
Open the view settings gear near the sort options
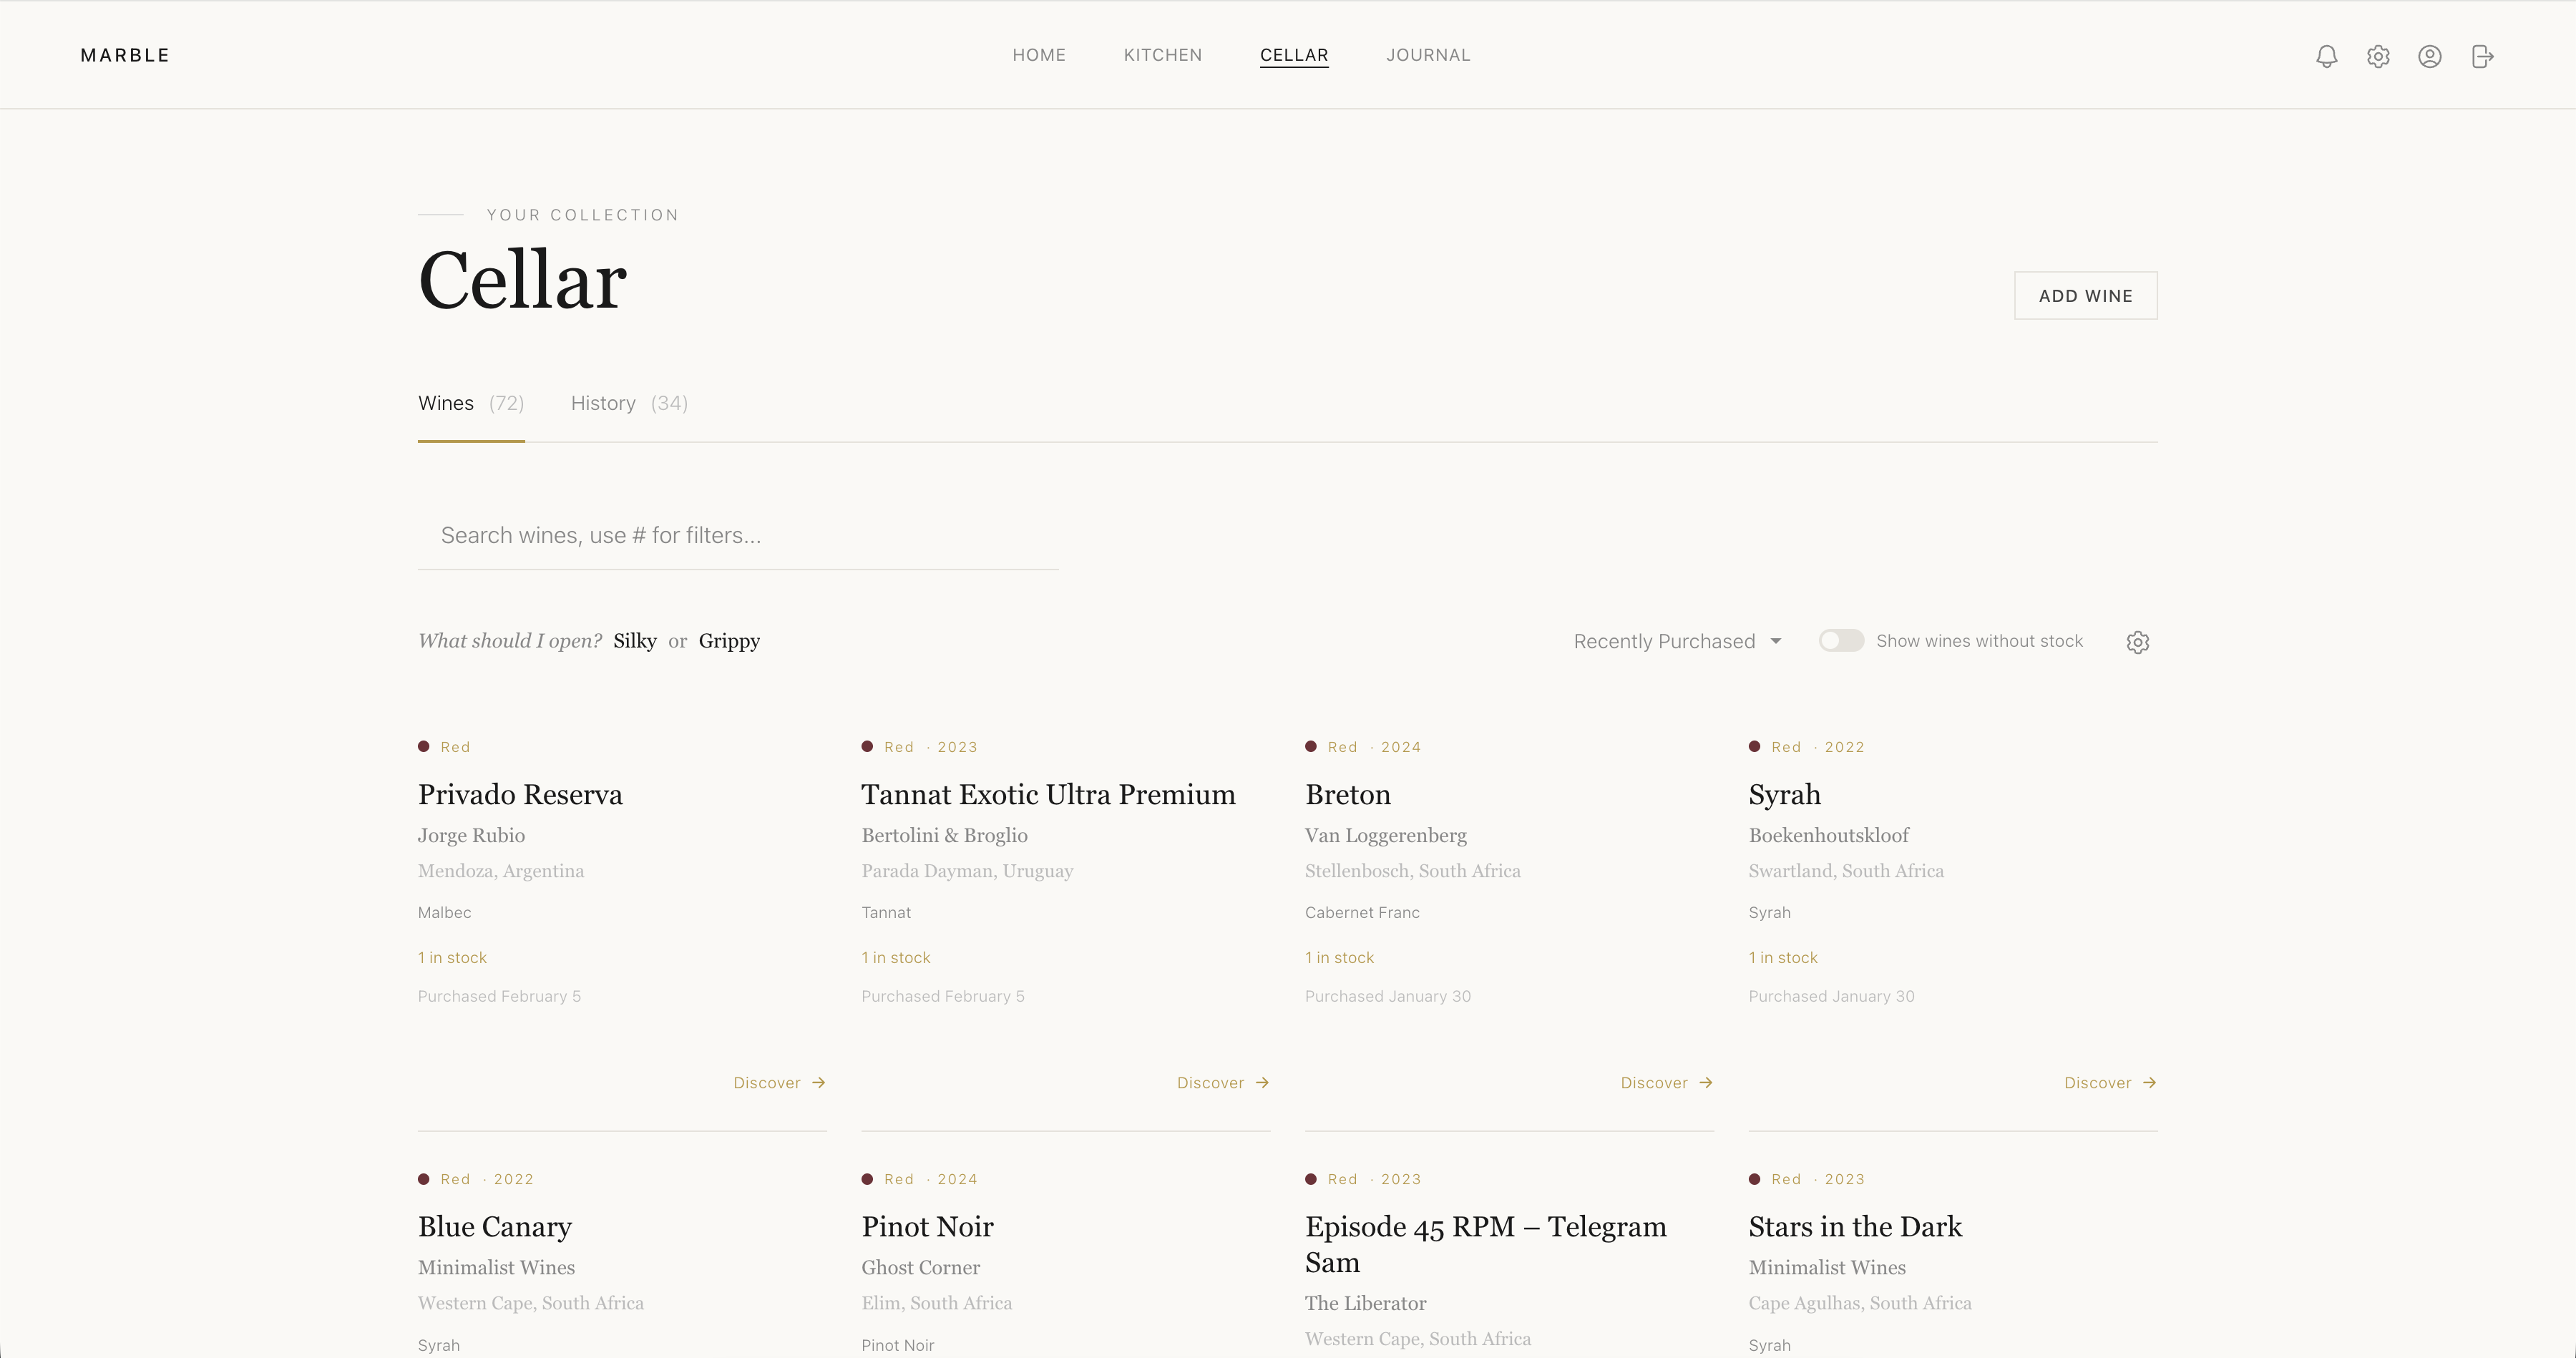tap(2139, 641)
